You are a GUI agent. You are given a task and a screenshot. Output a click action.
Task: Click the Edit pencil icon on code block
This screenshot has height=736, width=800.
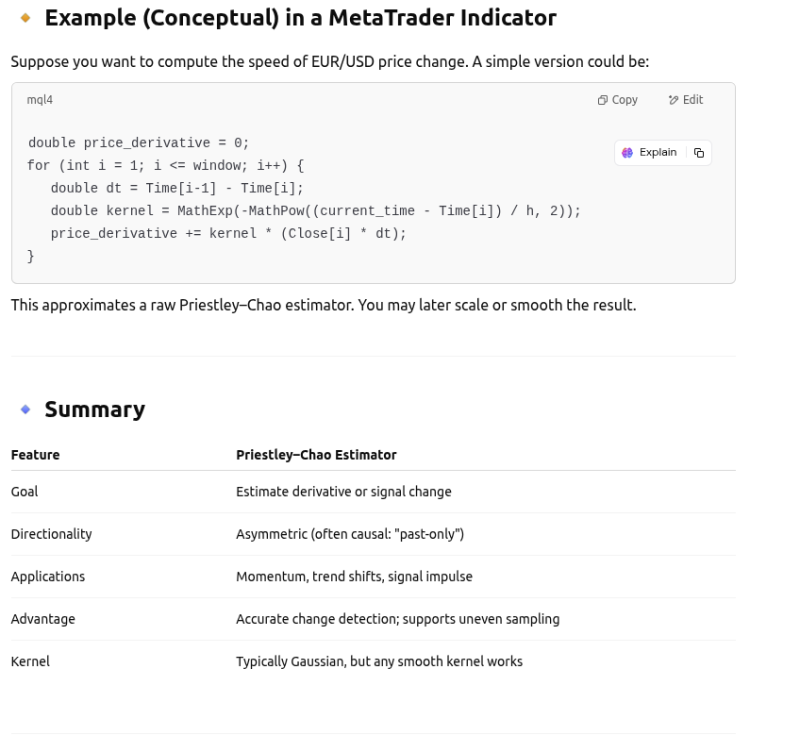[673, 100]
